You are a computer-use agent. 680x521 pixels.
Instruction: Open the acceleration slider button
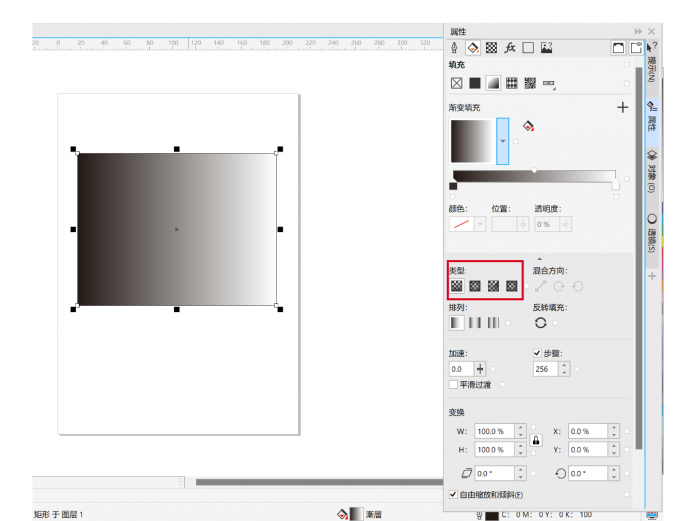coord(480,369)
